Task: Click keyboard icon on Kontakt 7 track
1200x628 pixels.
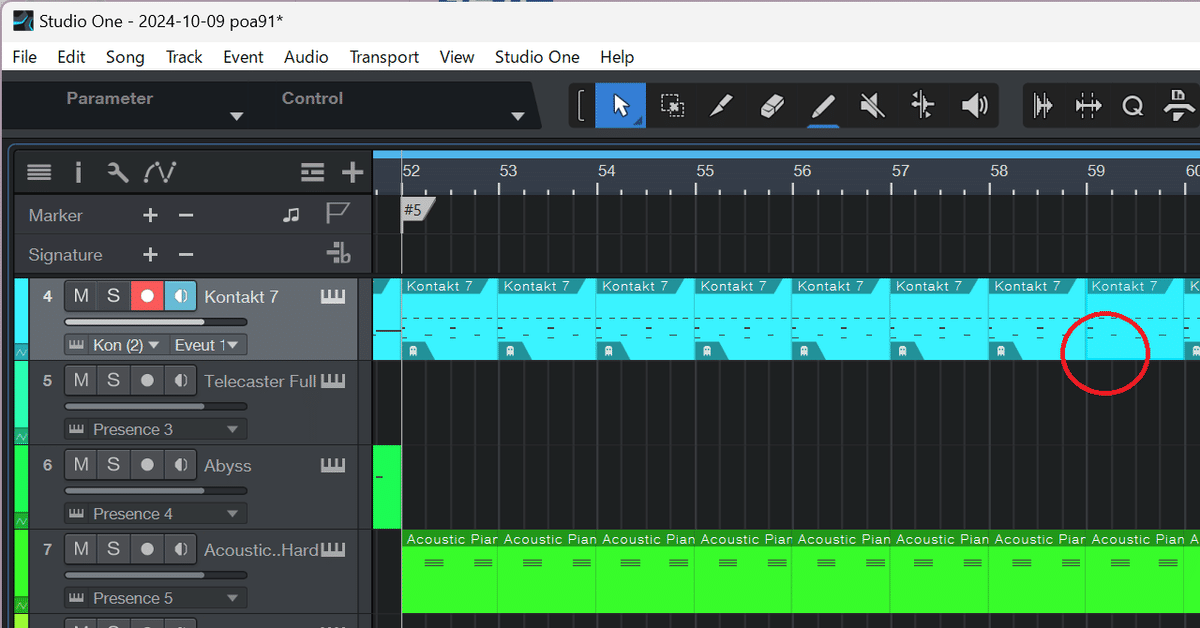Action: tap(332, 297)
